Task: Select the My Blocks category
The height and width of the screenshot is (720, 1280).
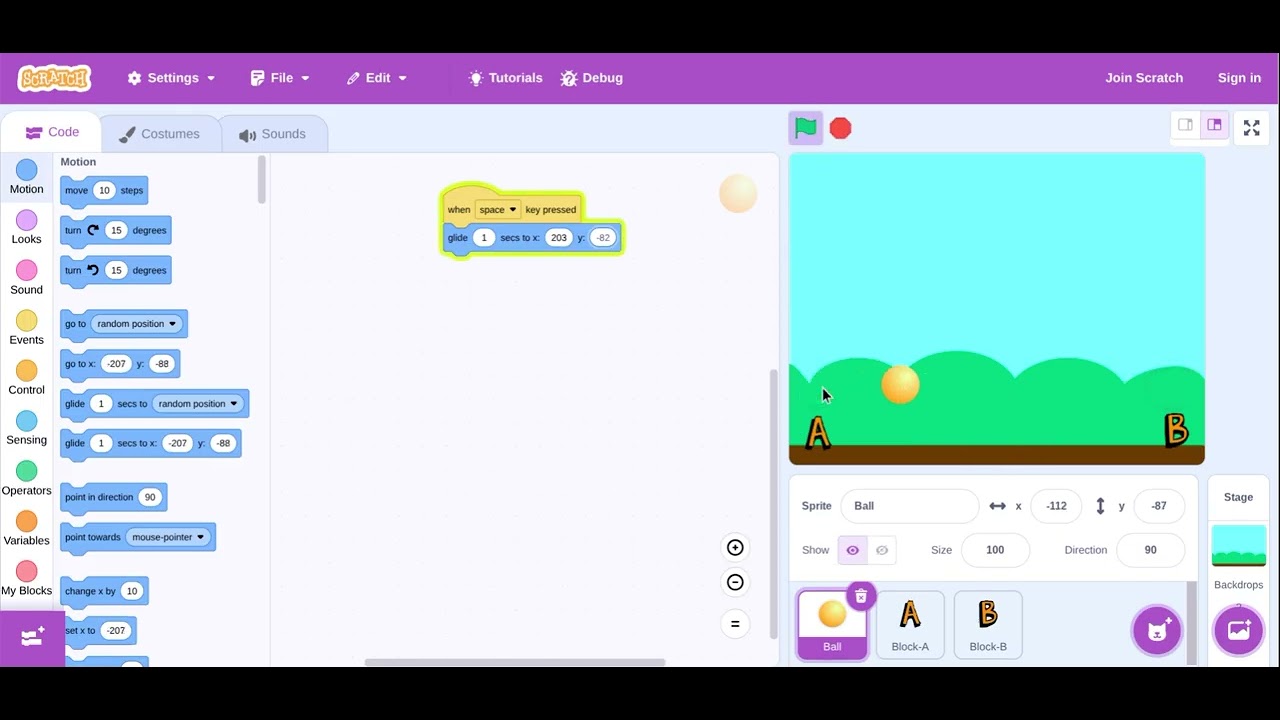Action: (x=27, y=578)
